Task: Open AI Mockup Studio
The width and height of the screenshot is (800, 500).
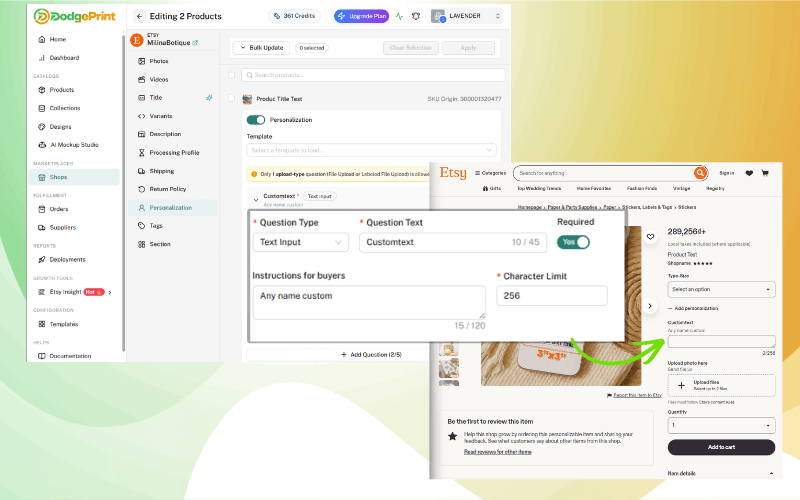Action: click(68, 145)
